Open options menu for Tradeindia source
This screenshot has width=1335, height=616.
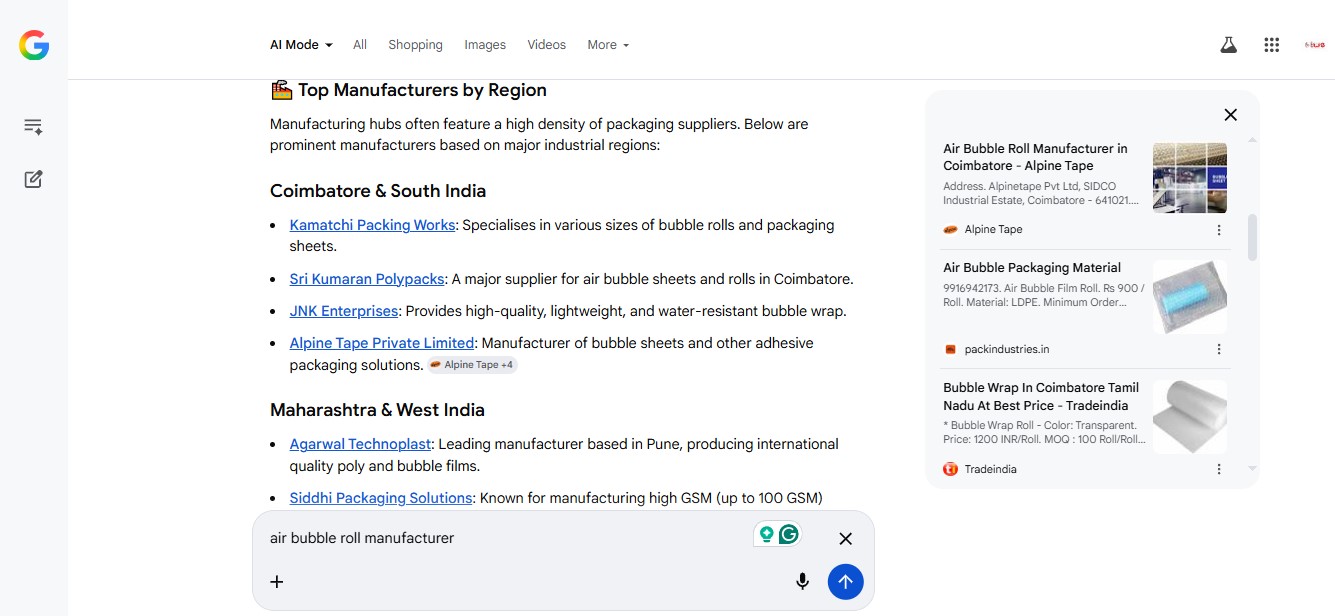click(1219, 469)
